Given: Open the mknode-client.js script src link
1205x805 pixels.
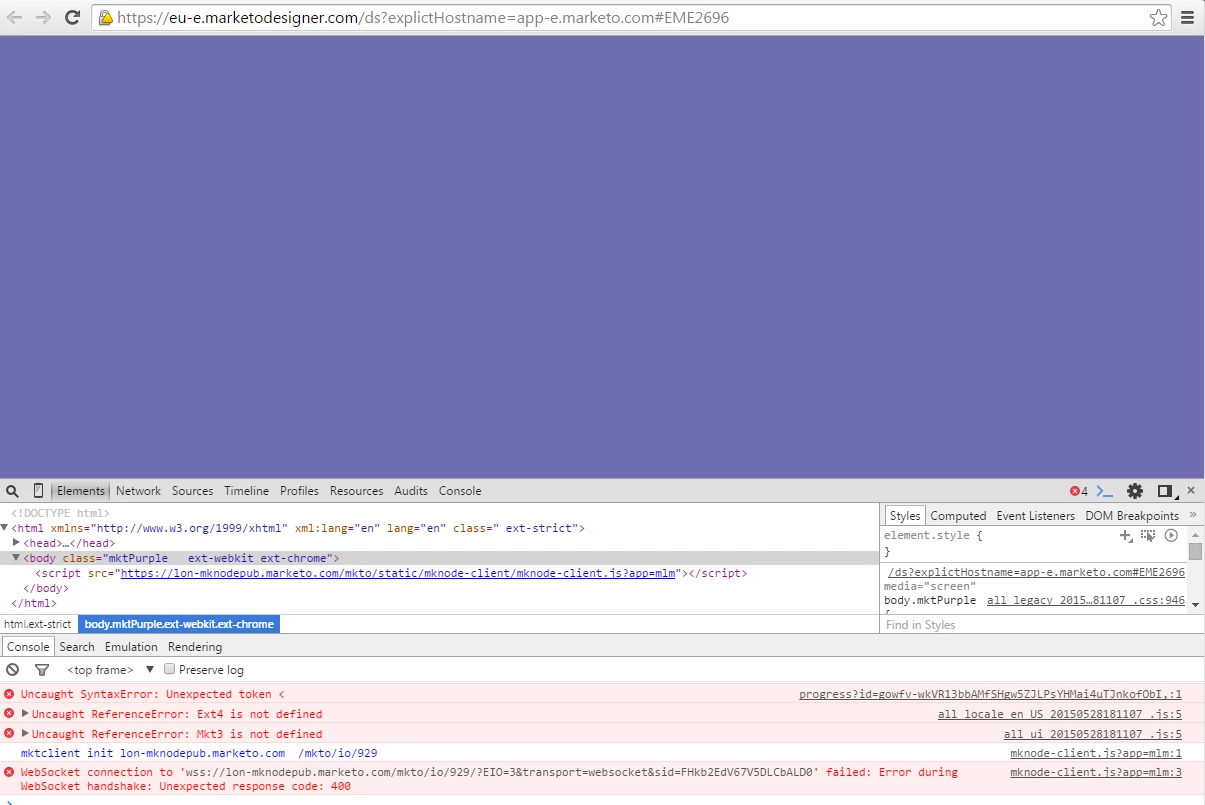Looking at the screenshot, I should point(399,573).
